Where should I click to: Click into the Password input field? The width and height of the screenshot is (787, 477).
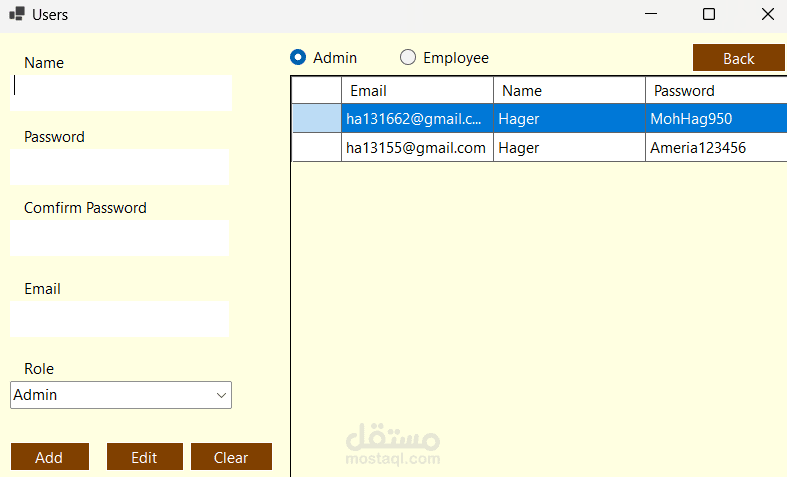click(x=119, y=167)
